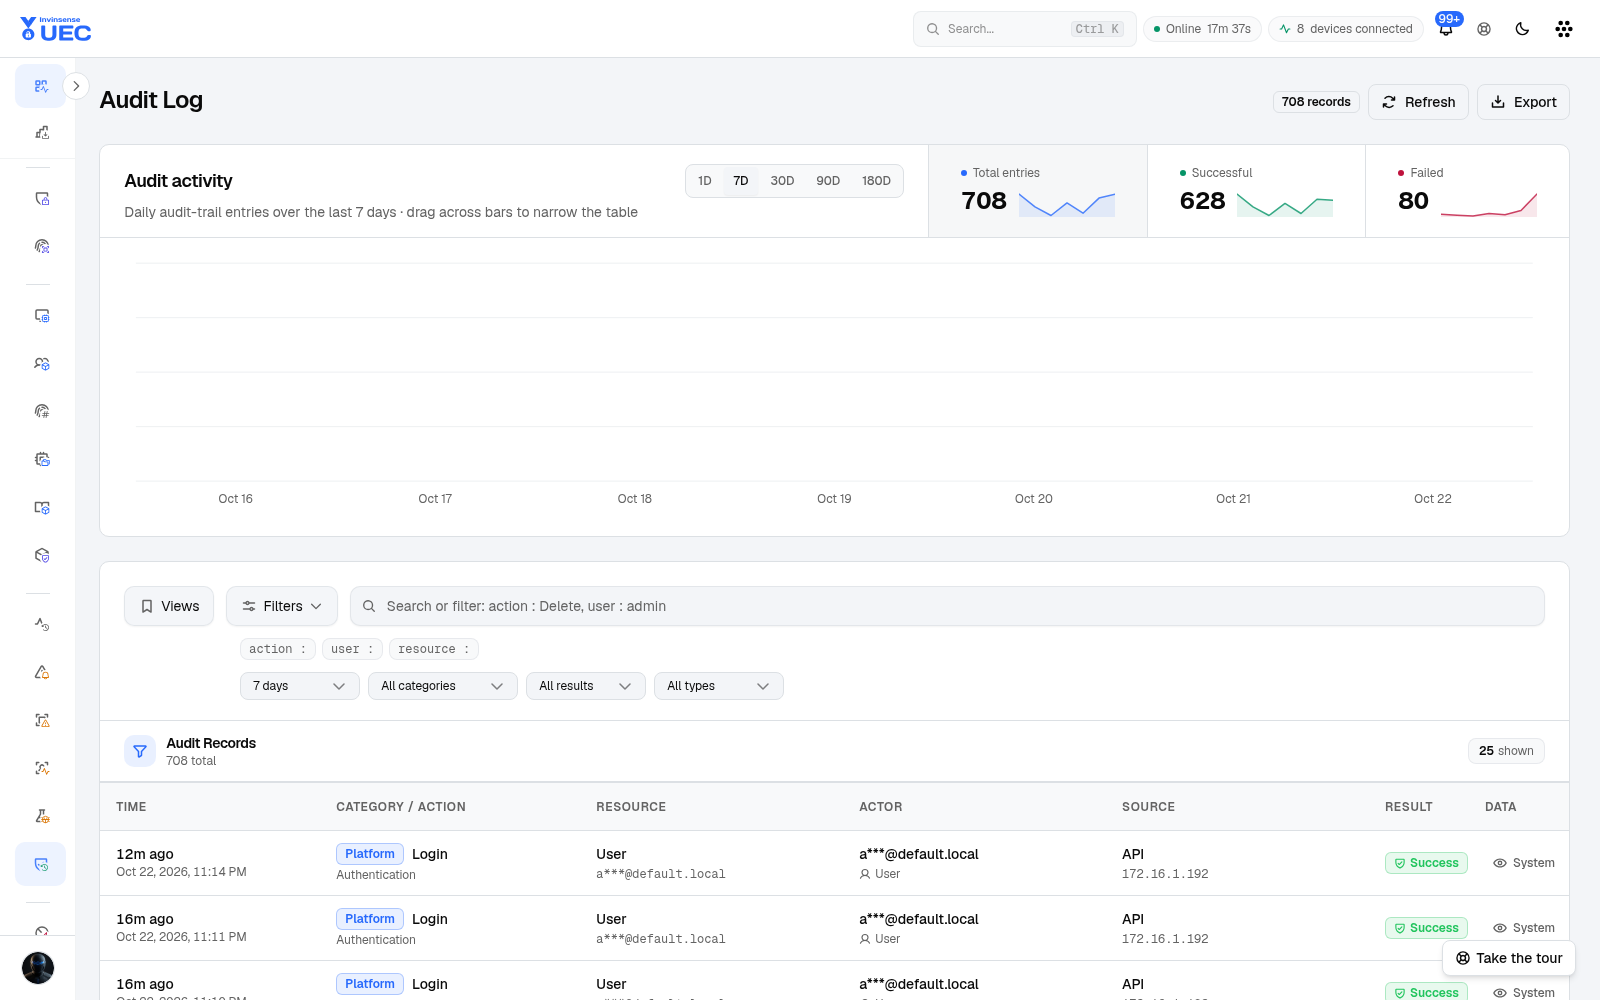1600x1000 pixels.
Task: Open the fingerprint scan sidebar icon
Action: point(41,246)
